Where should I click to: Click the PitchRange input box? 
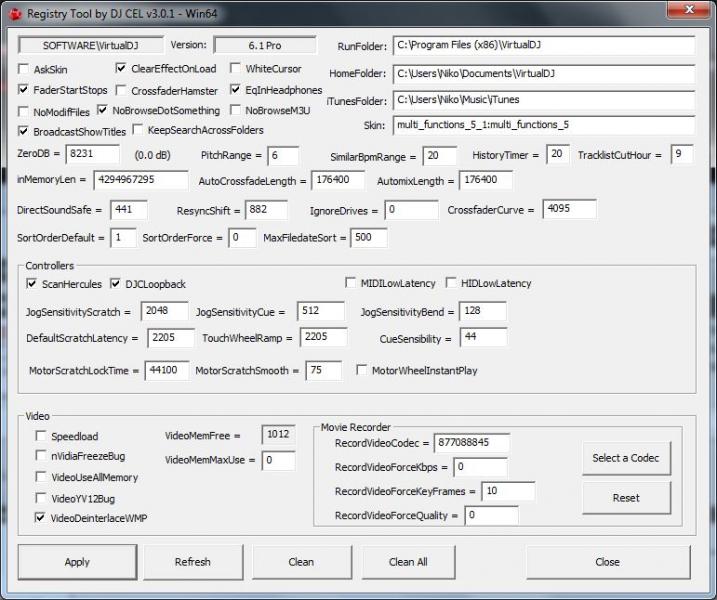pos(283,155)
